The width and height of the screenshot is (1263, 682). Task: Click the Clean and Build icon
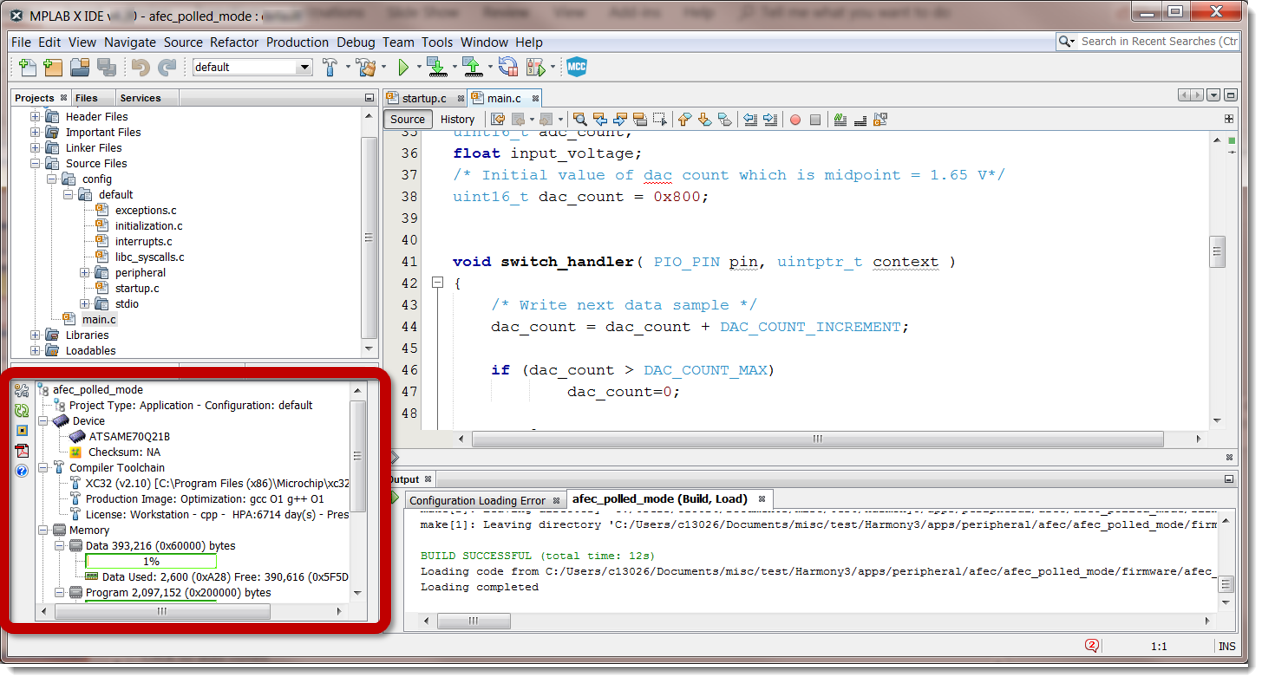click(365, 67)
